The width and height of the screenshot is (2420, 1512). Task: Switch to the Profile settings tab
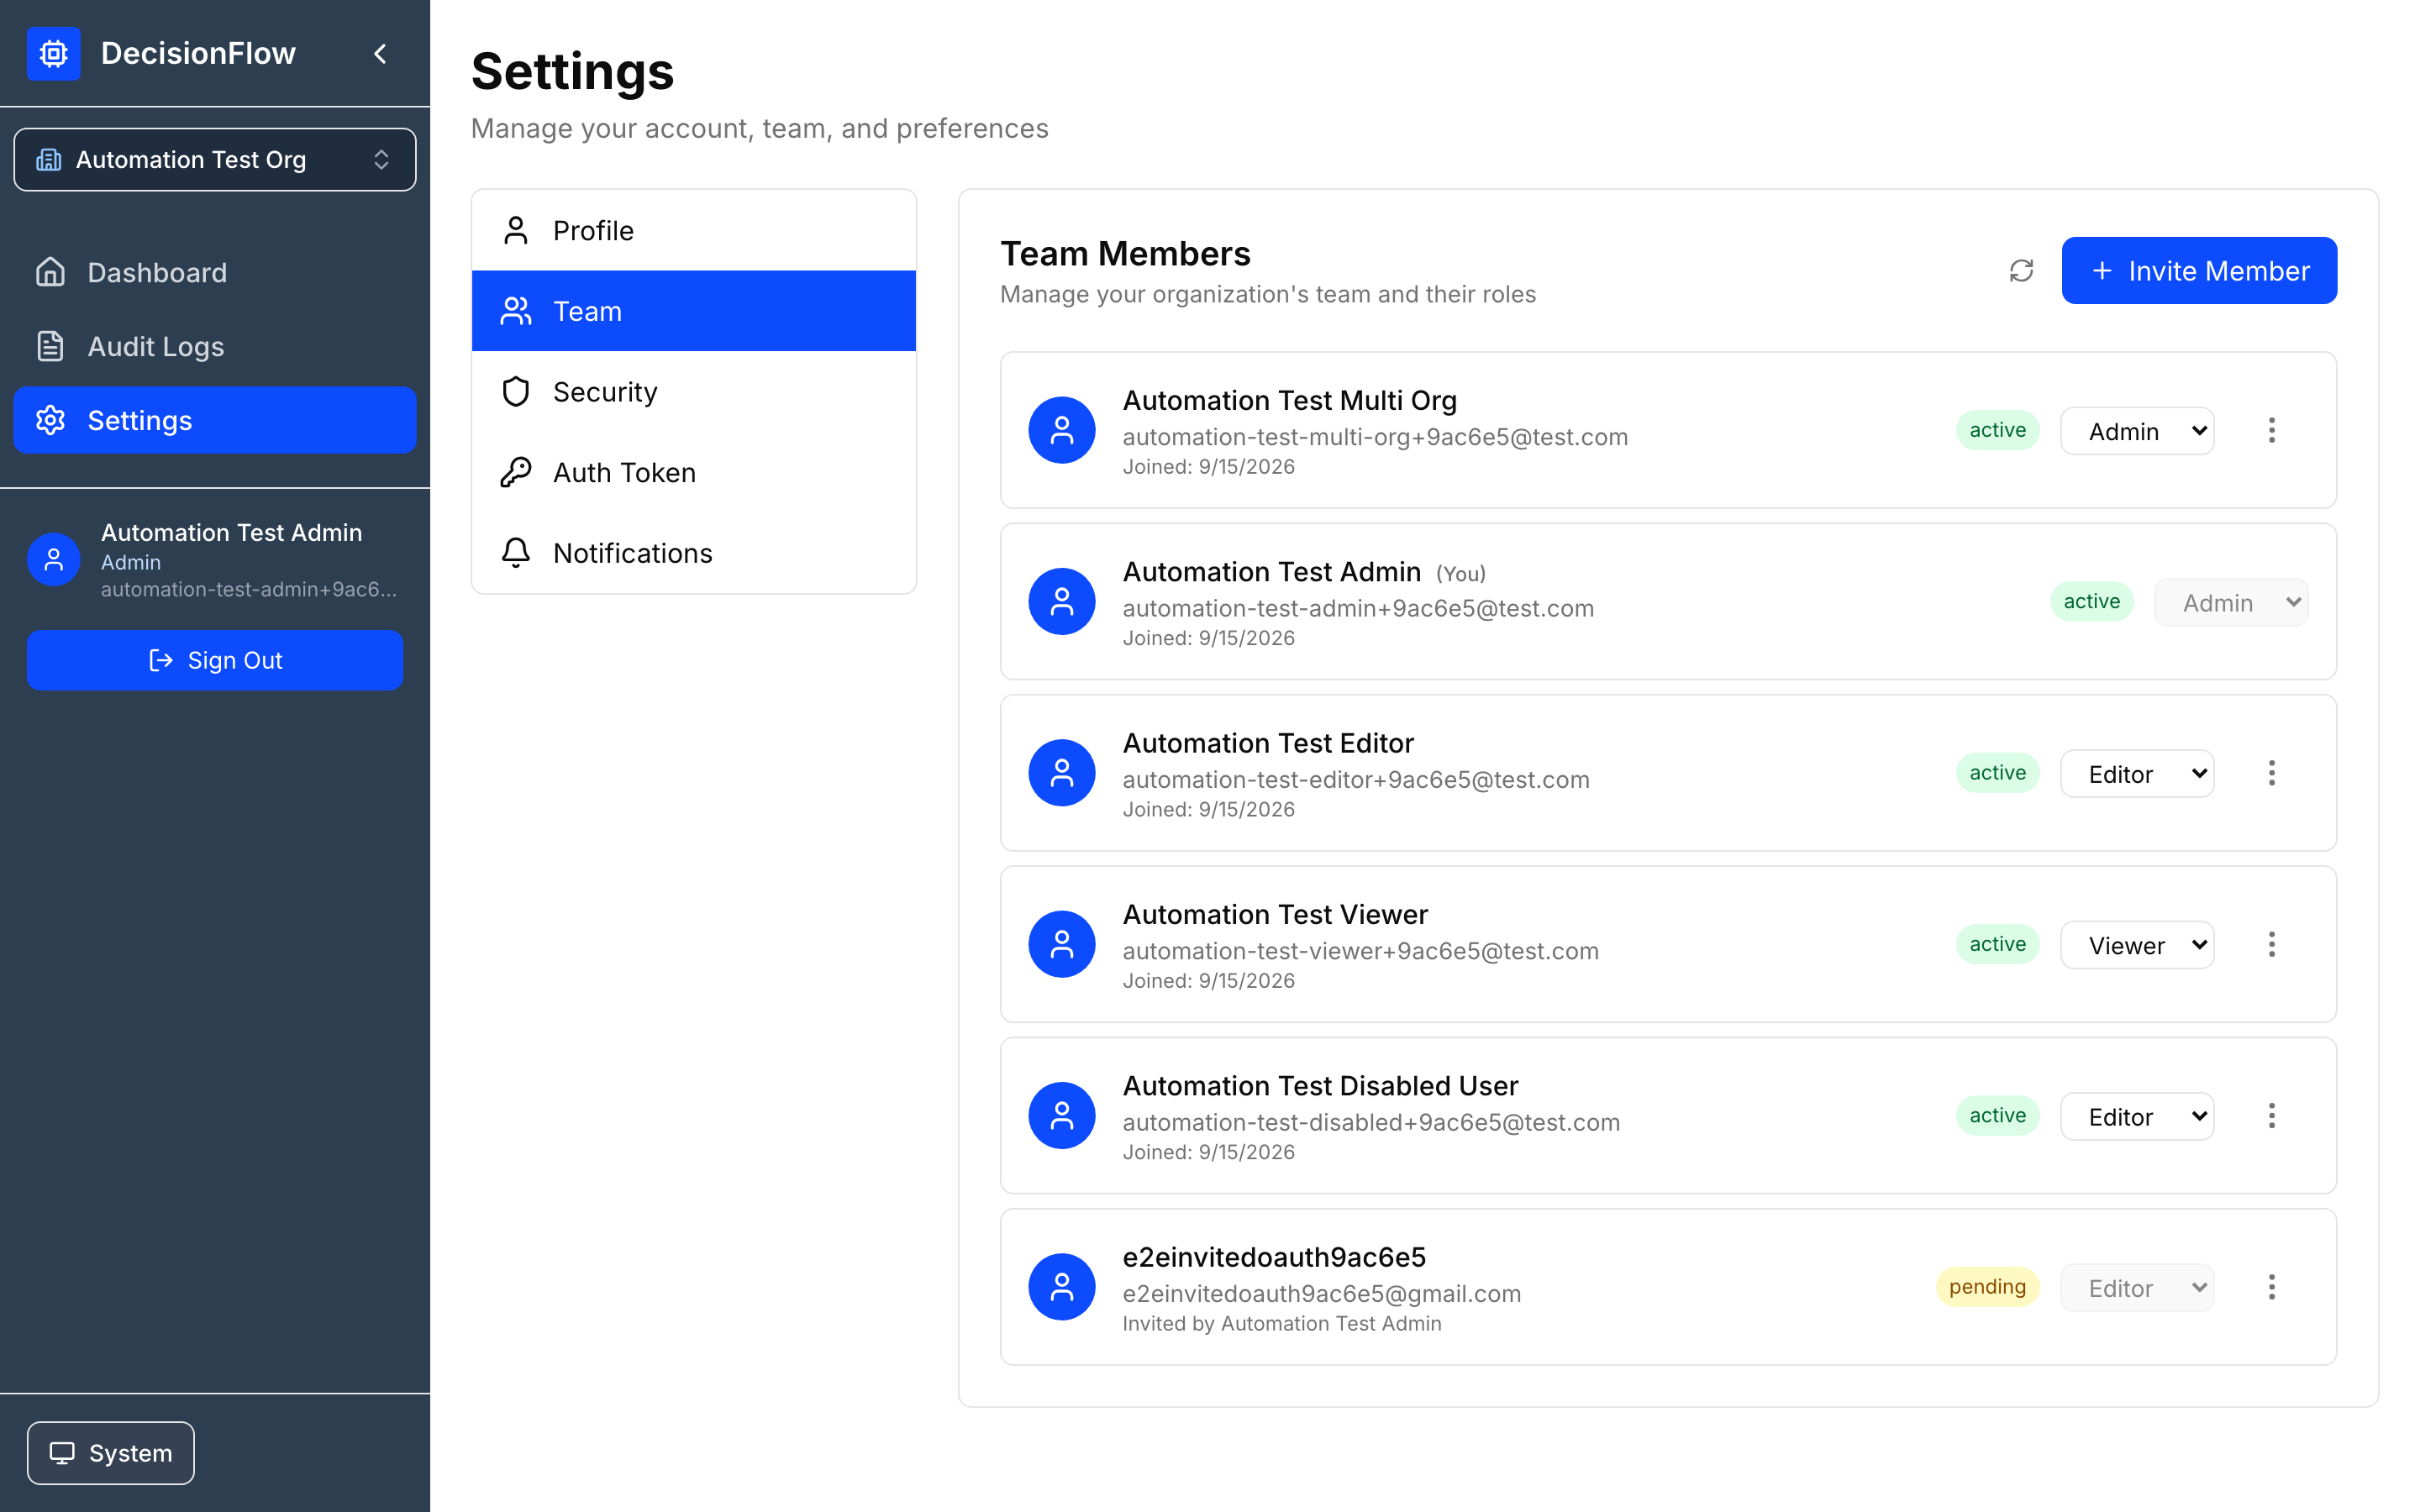click(x=694, y=230)
